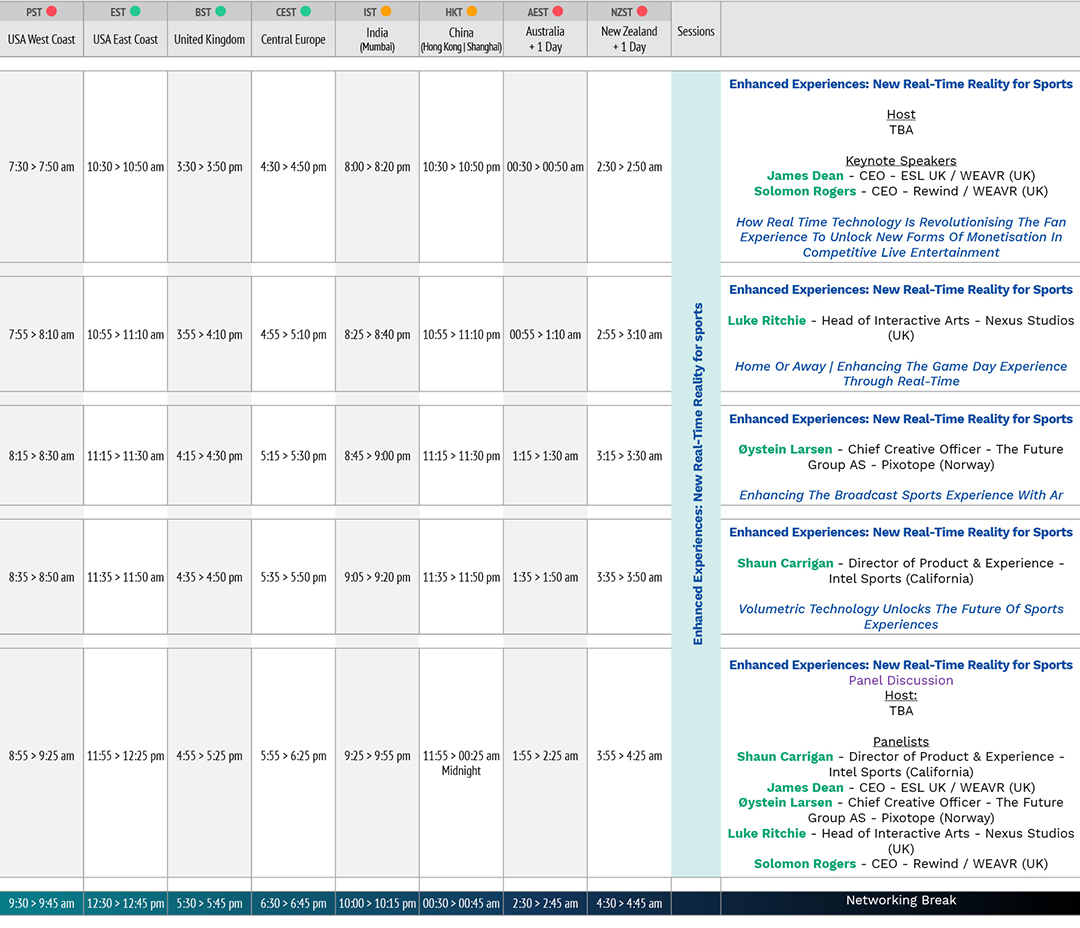Select the USA West Coast column header
Viewport: 1080px width, 928px height.
click(41, 39)
